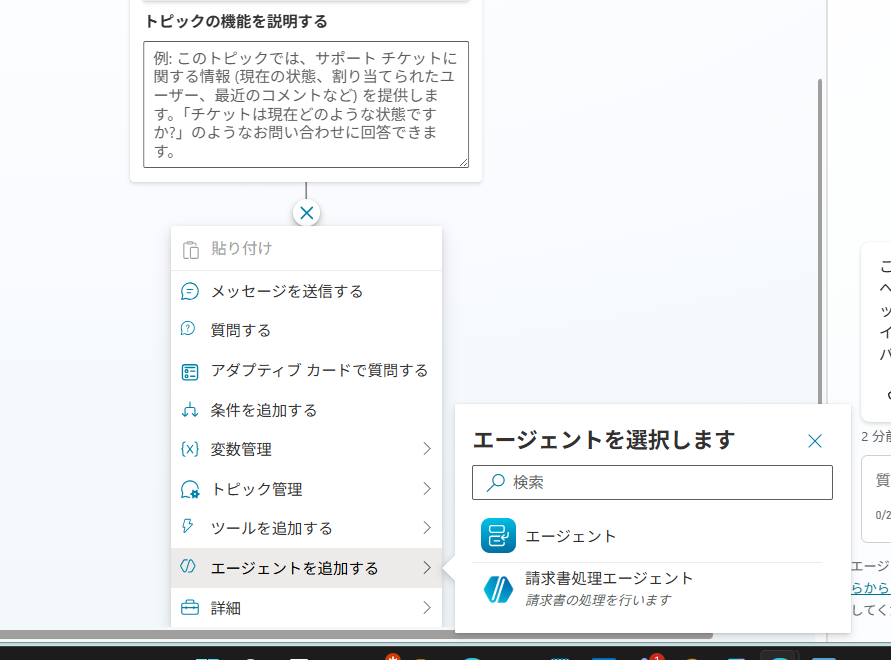Open the らから hyperlink on the right panel

point(876,588)
